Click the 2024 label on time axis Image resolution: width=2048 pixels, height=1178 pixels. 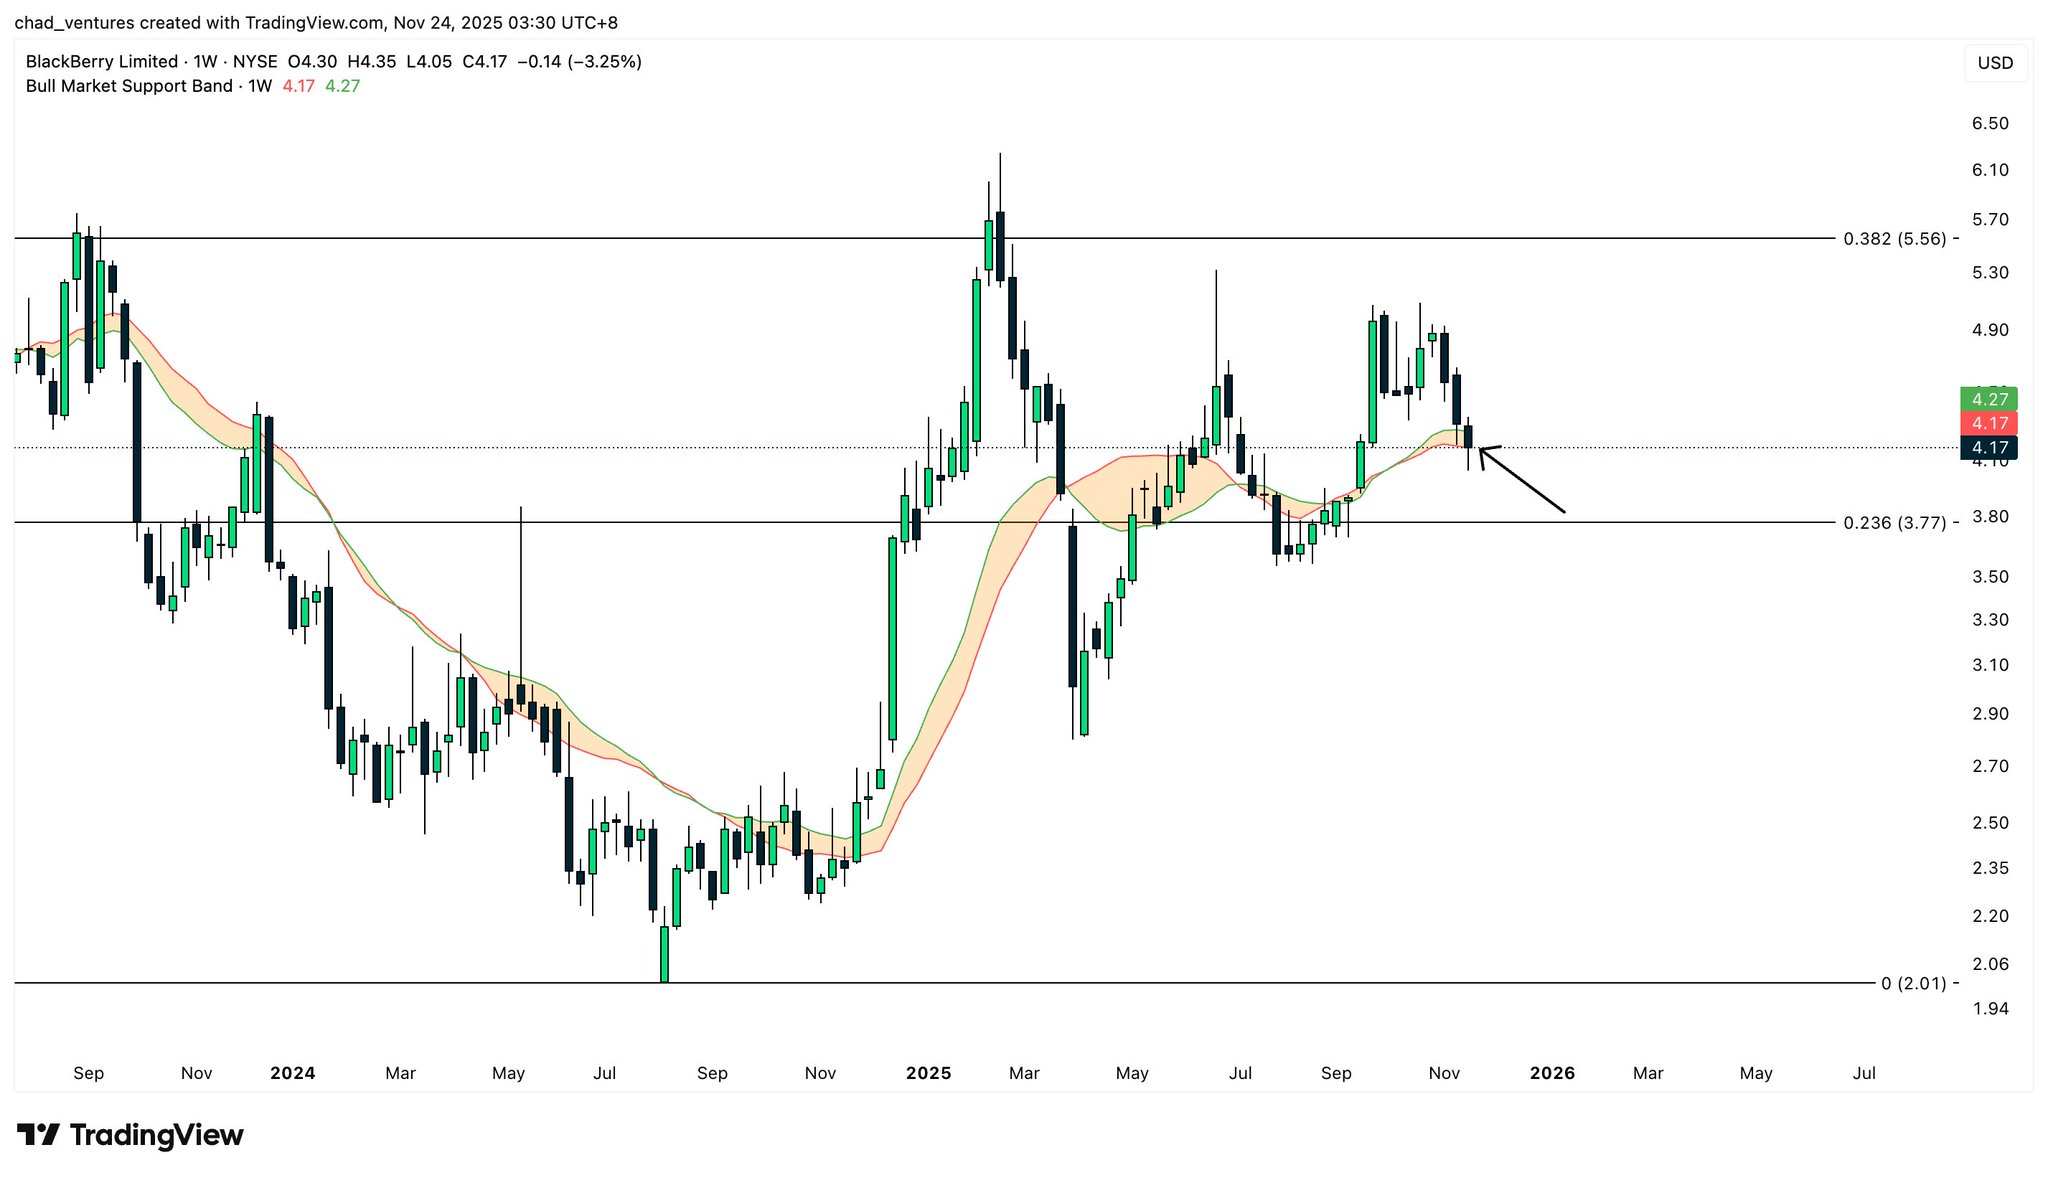pyautogui.click(x=292, y=1073)
